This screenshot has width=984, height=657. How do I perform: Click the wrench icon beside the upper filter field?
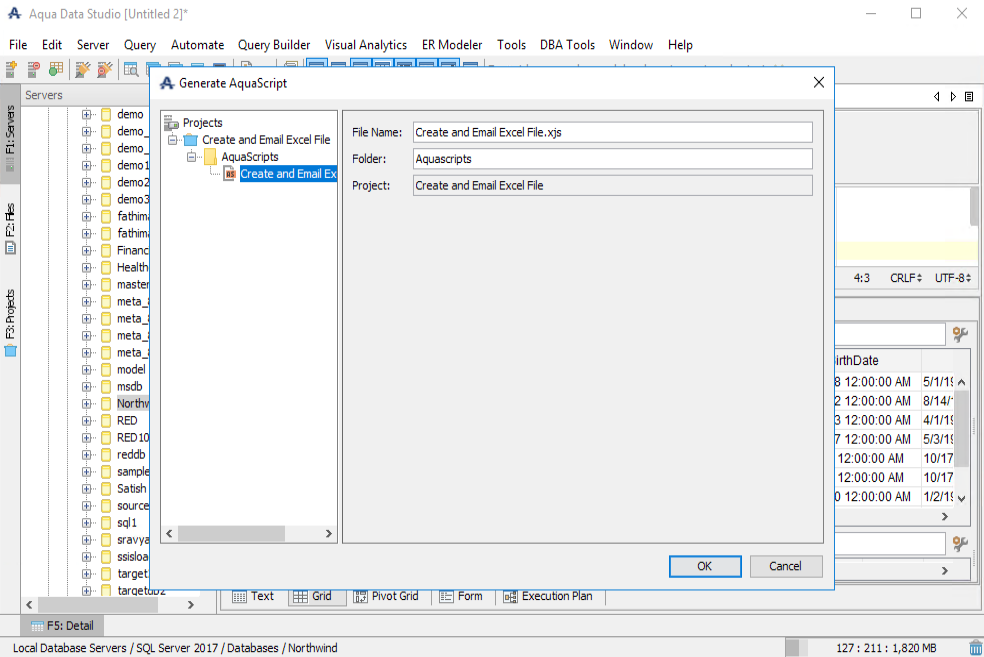(x=960, y=334)
